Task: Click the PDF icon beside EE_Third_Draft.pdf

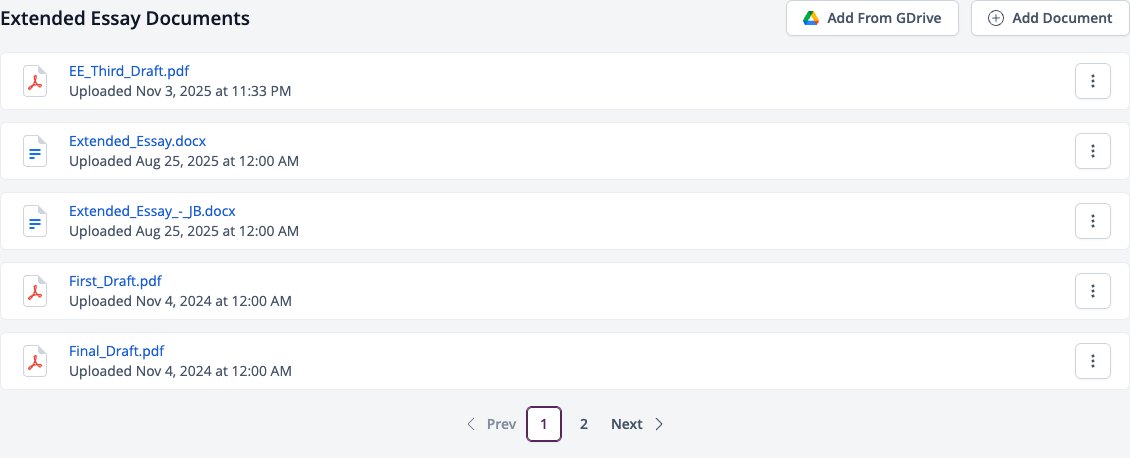Action: (35, 81)
